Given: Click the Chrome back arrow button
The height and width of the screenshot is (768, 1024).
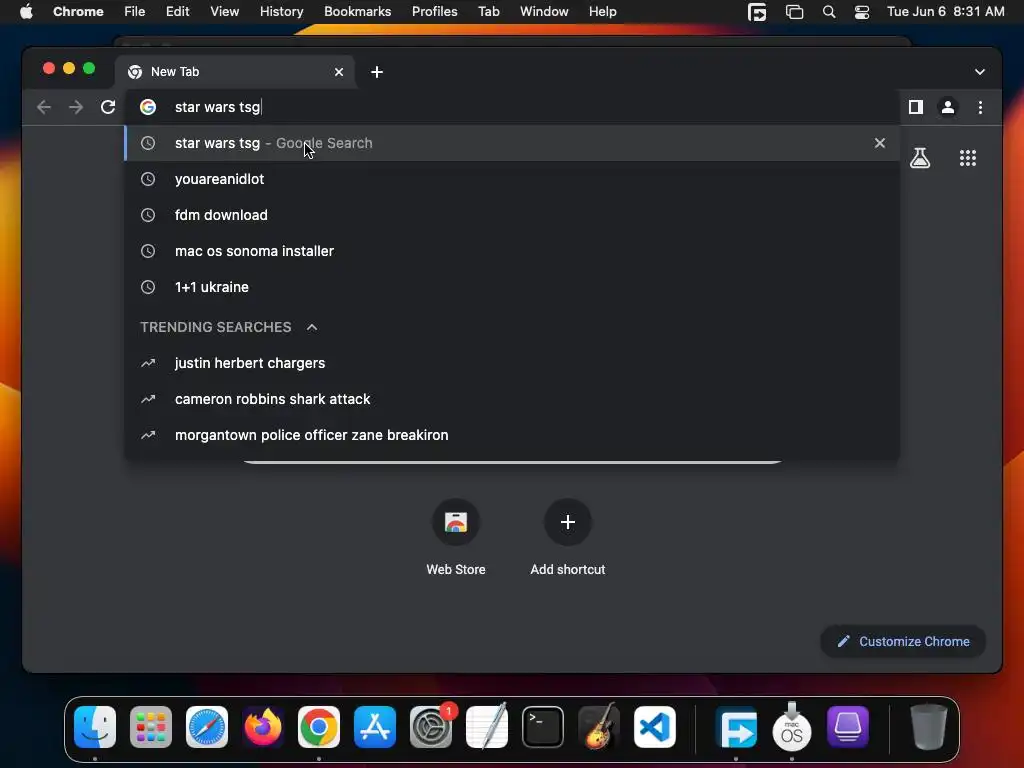Looking at the screenshot, I should (44, 107).
